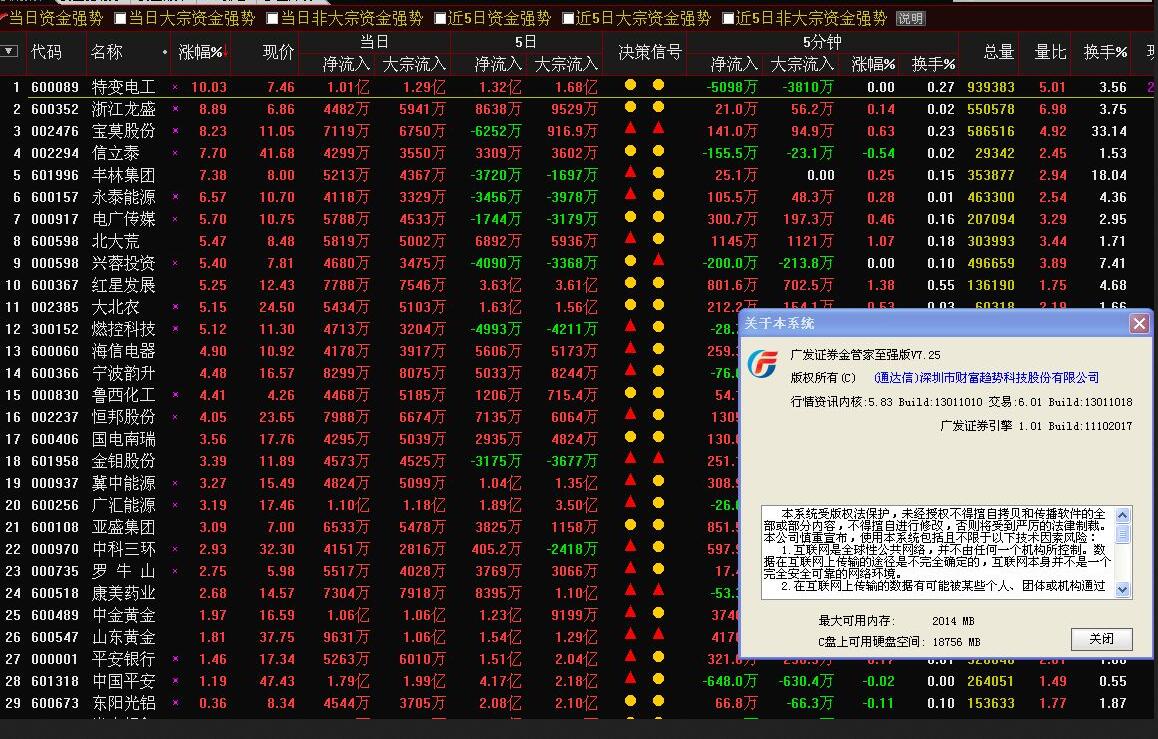Click yellow circle signal in 宁波韵升 row
This screenshot has height=739, width=1158.
click(658, 371)
